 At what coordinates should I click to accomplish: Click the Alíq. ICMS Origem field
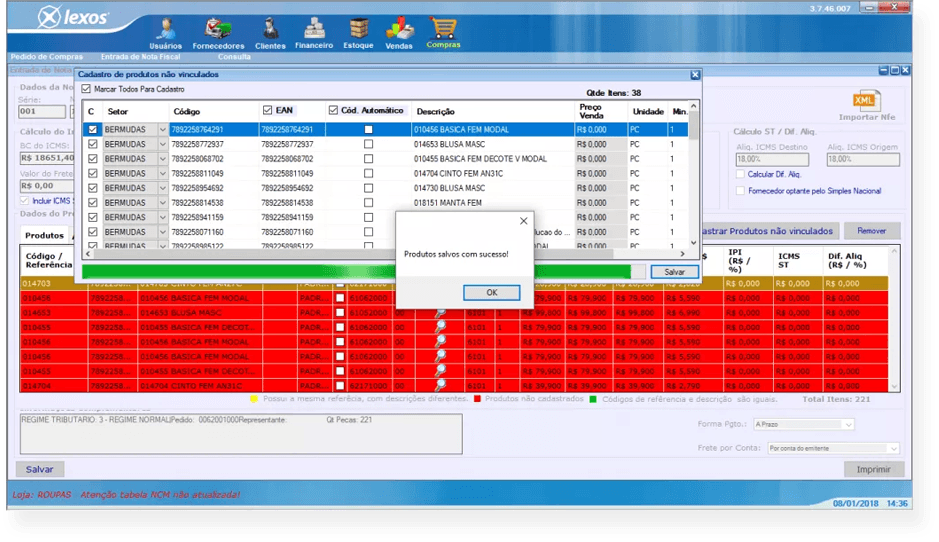coord(863,159)
